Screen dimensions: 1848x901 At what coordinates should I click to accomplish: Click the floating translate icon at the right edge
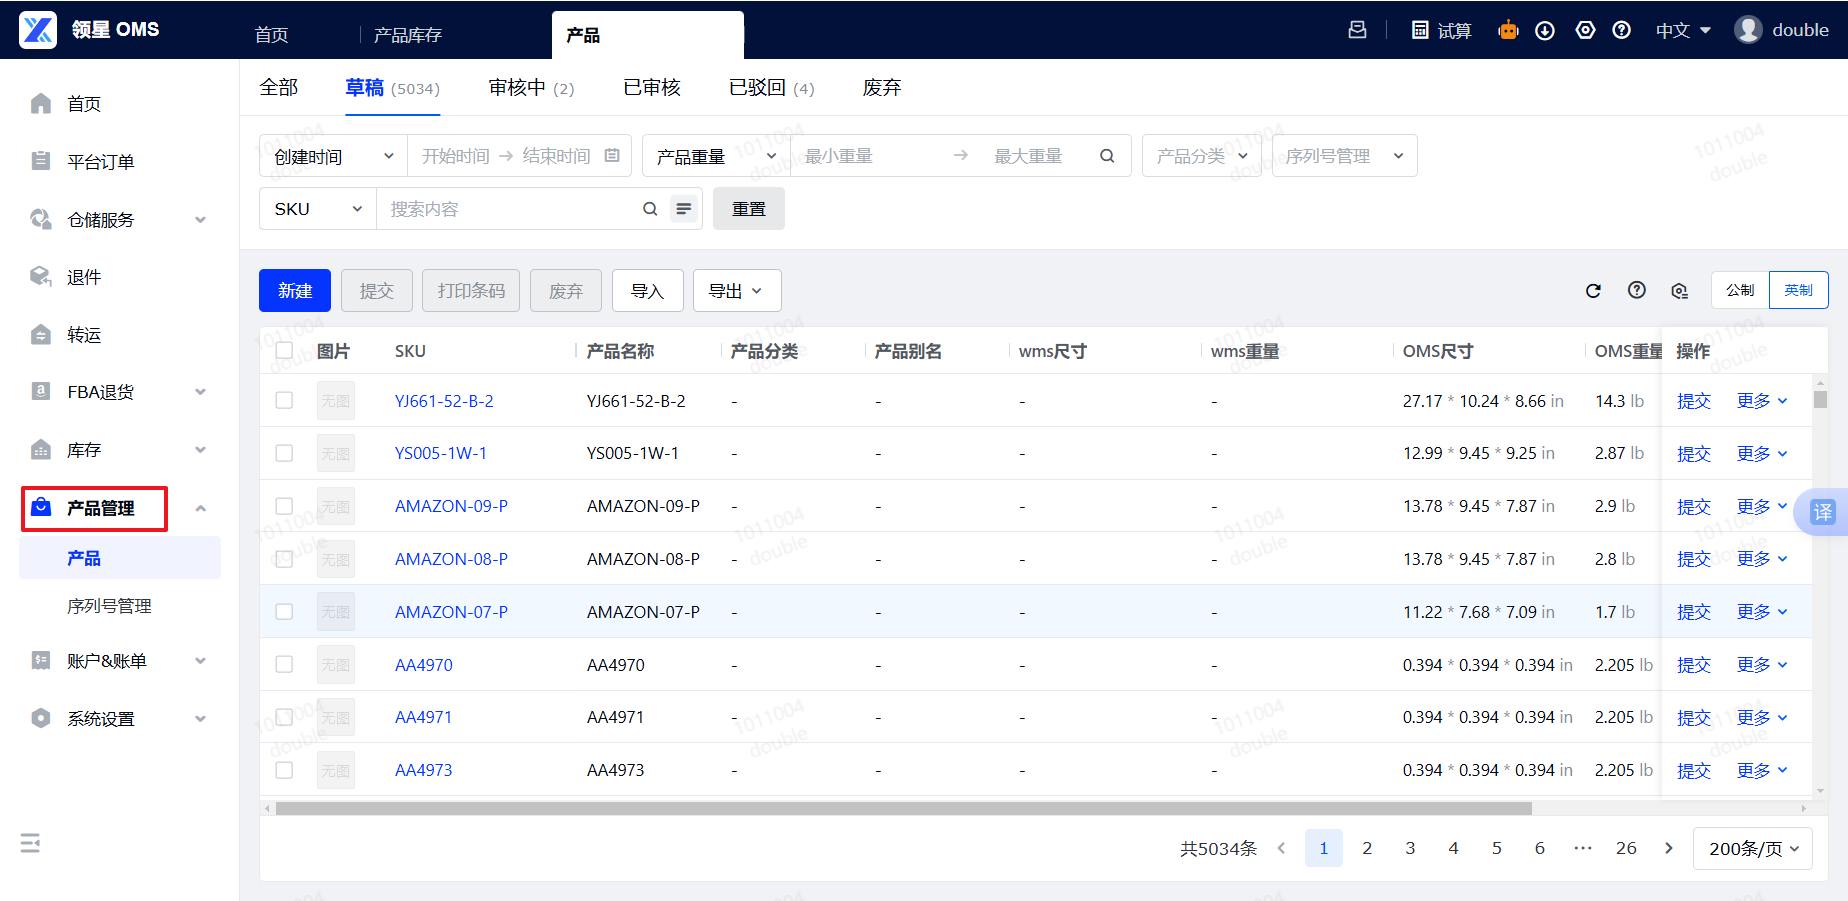pos(1822,512)
